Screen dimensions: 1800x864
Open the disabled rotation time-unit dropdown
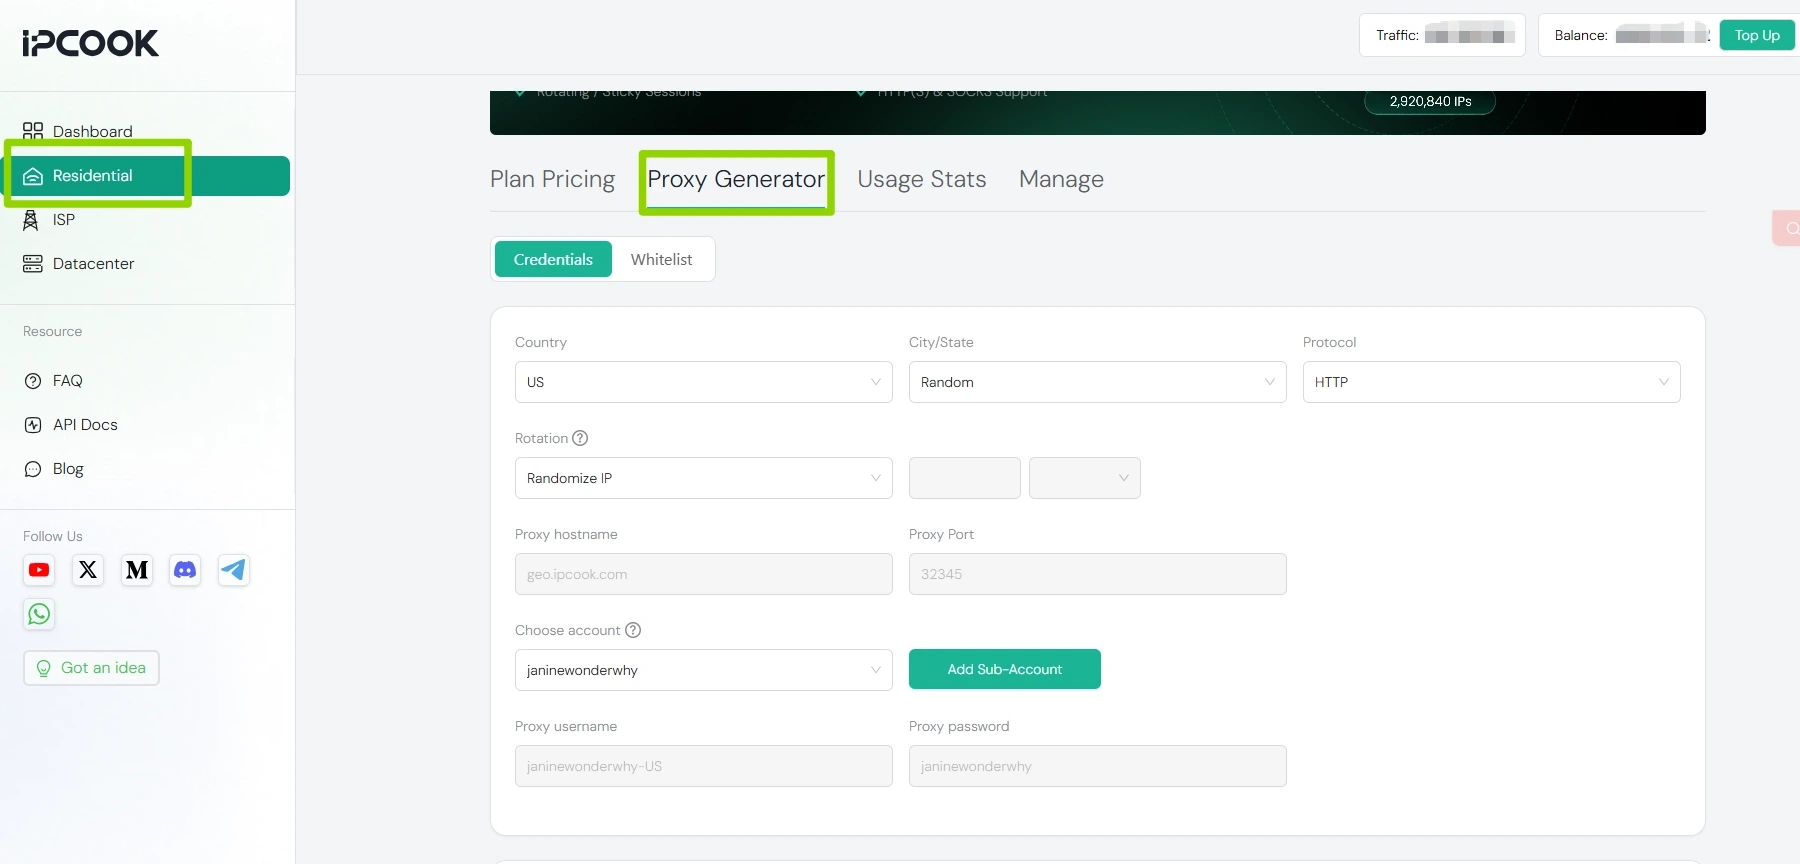tap(1085, 478)
